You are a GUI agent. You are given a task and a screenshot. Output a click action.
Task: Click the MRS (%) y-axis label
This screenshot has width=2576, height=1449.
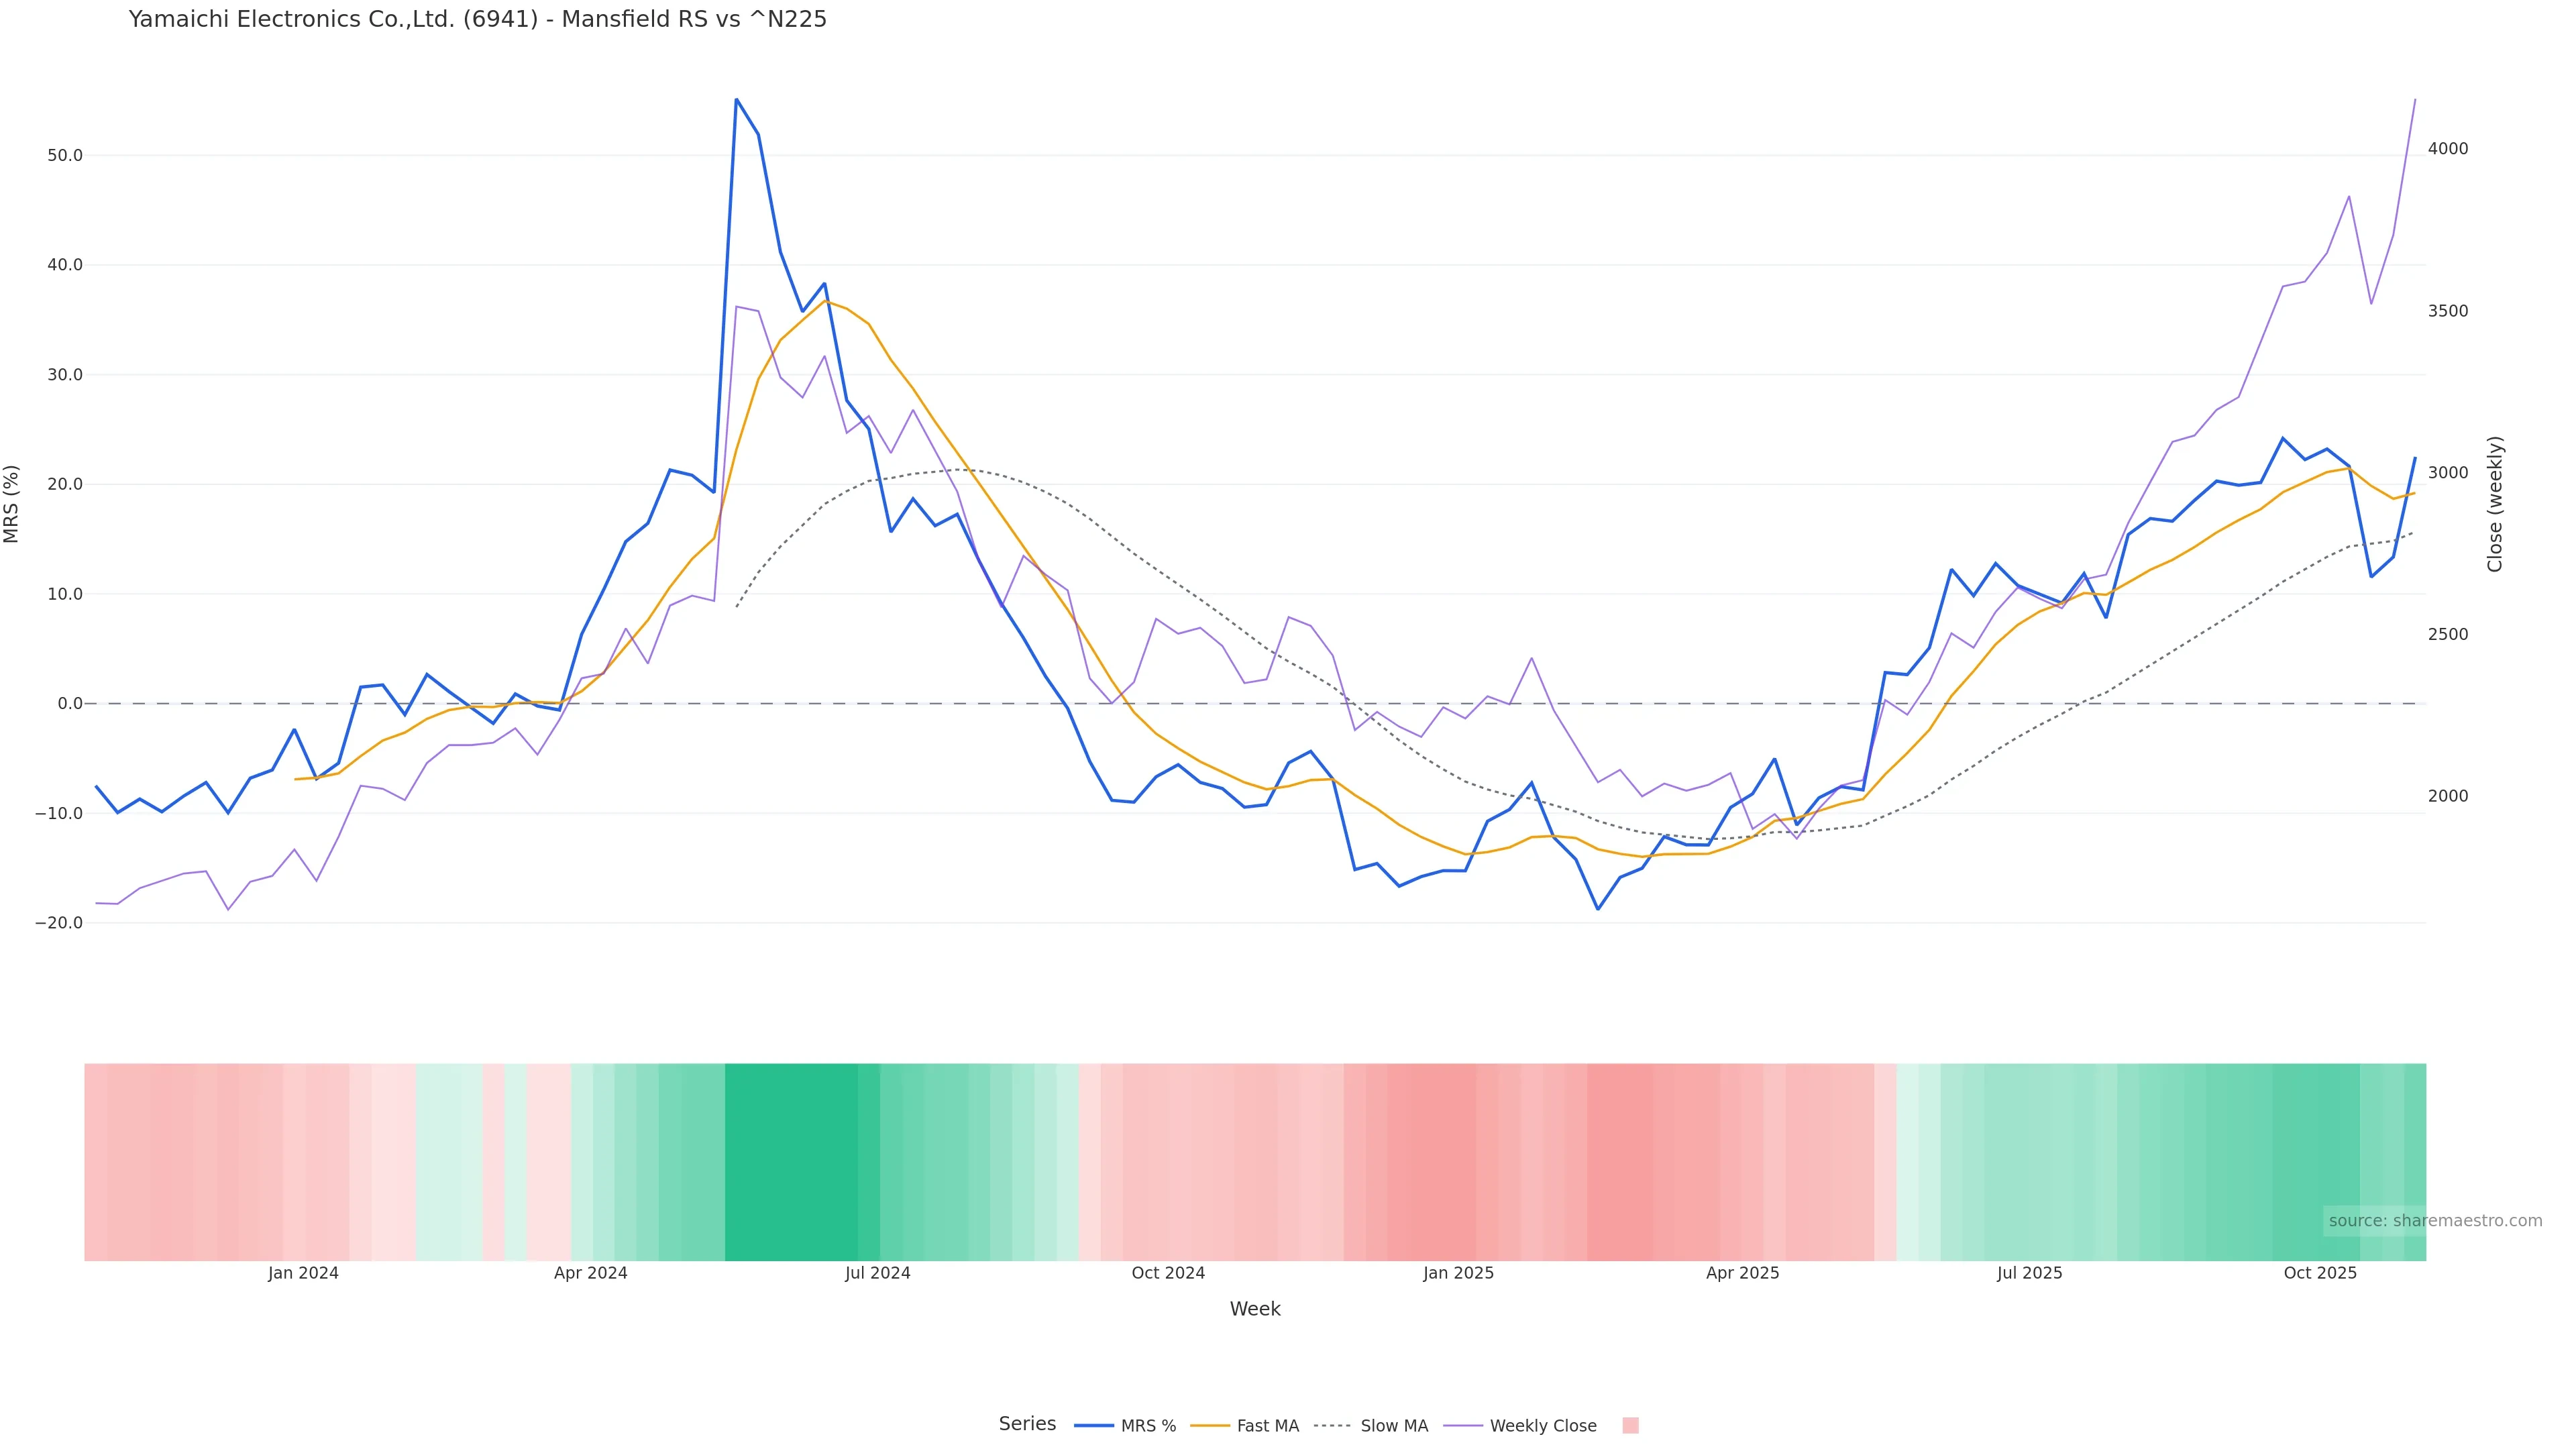point(12,504)
